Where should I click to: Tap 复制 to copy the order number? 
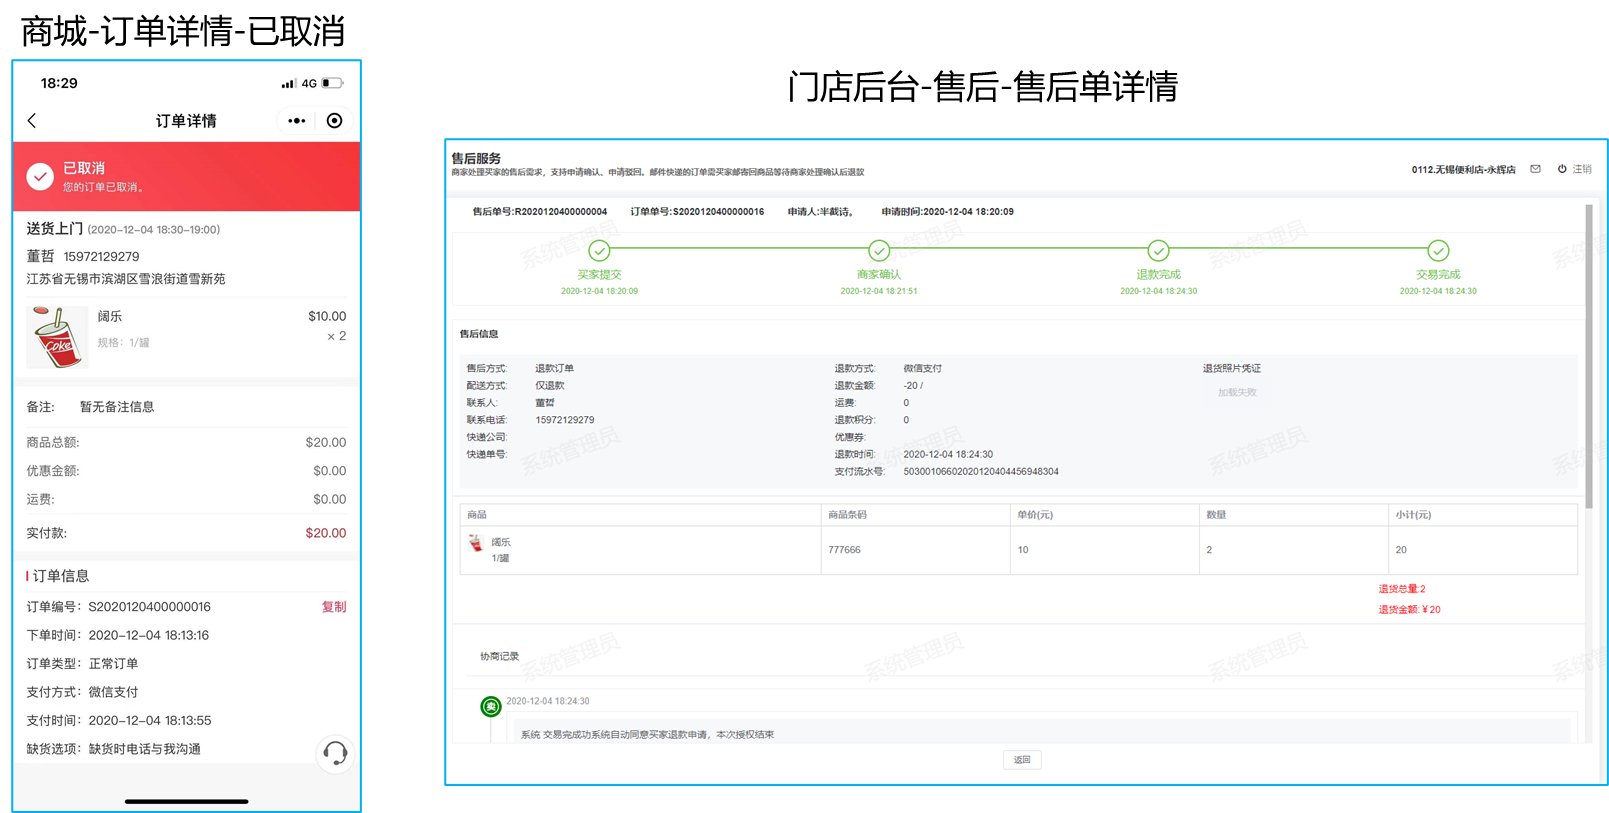click(334, 607)
